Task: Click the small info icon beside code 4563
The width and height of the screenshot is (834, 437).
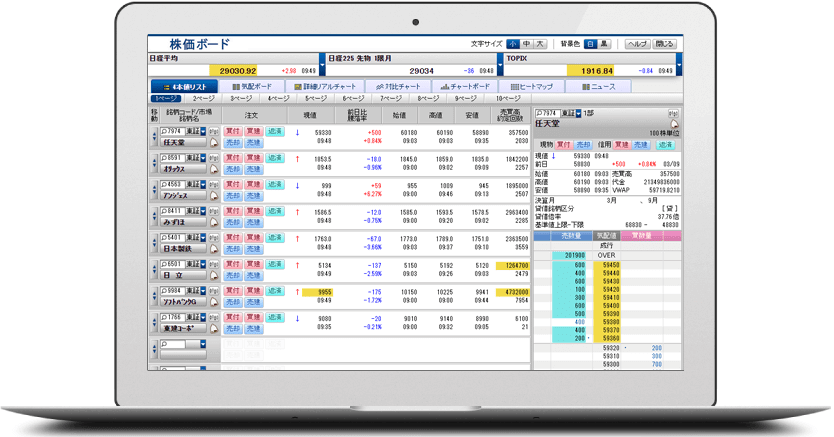Action: click(x=214, y=184)
